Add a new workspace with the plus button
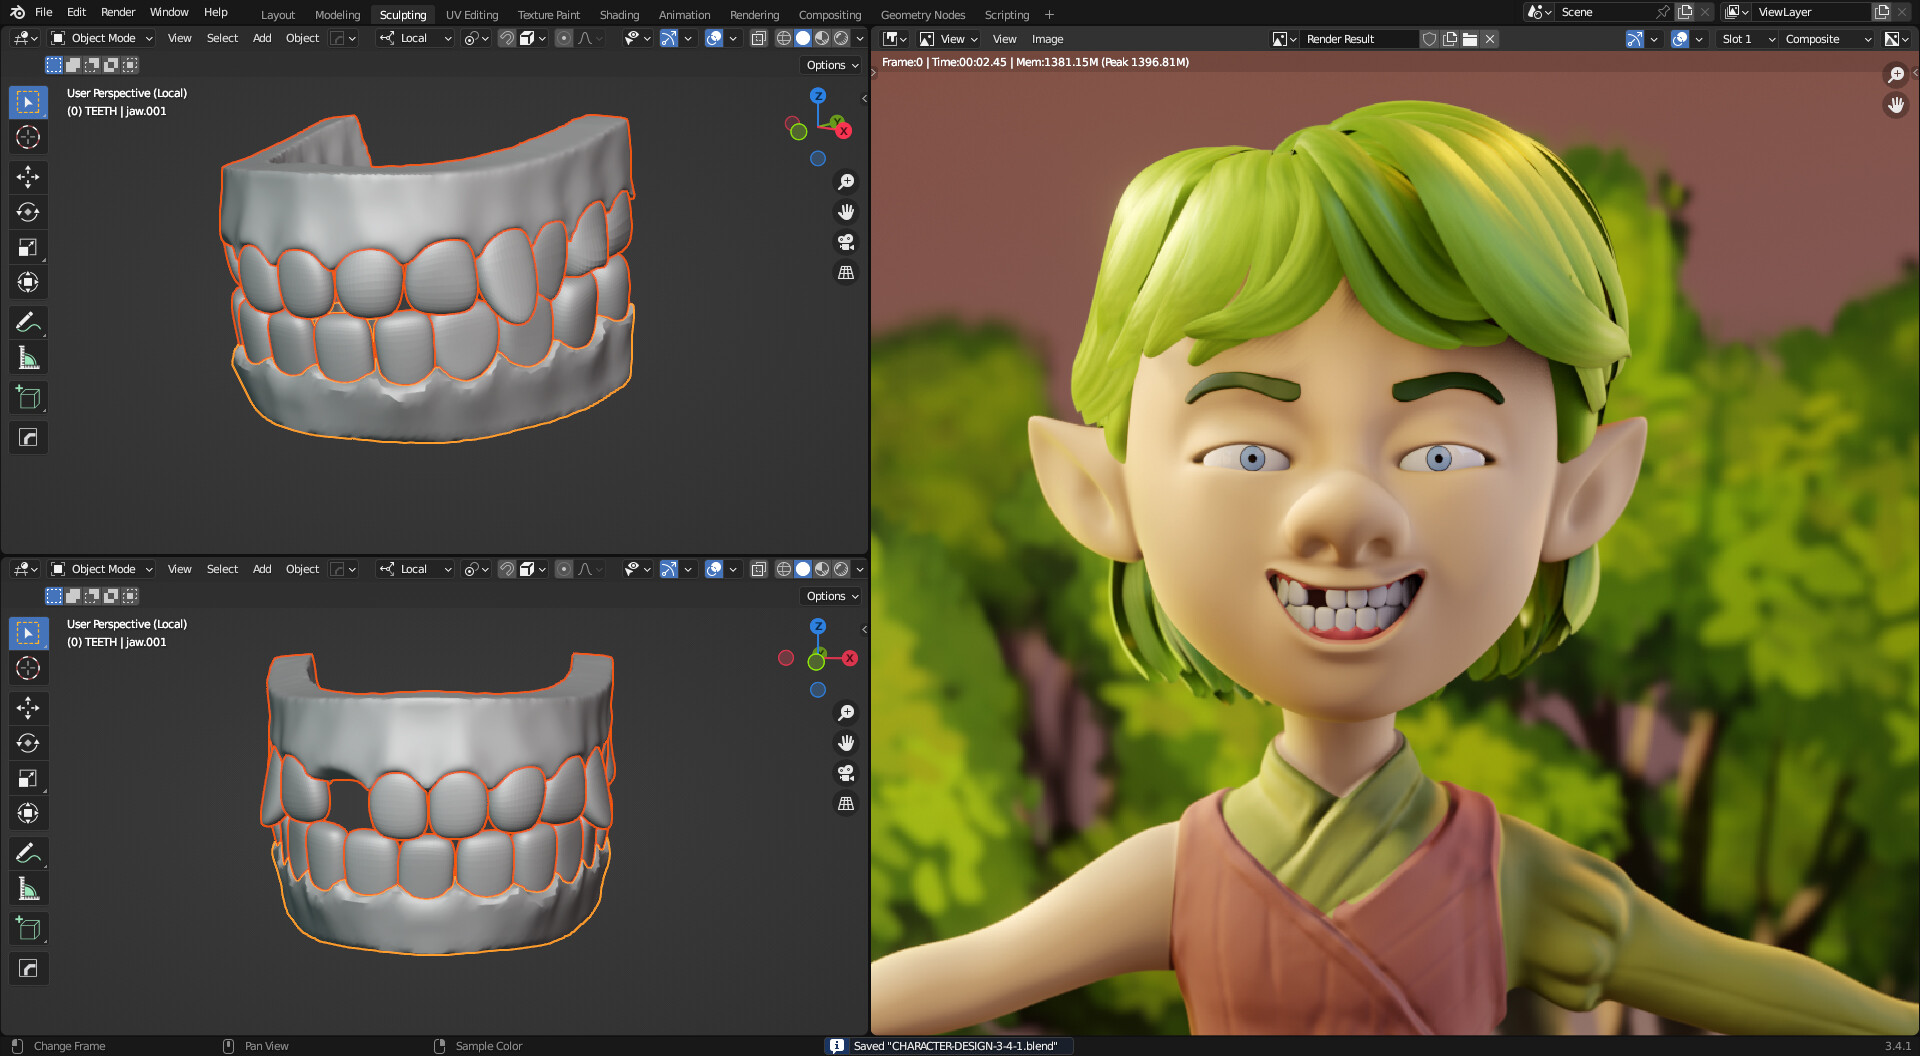This screenshot has height=1056, width=1920. [x=1049, y=14]
